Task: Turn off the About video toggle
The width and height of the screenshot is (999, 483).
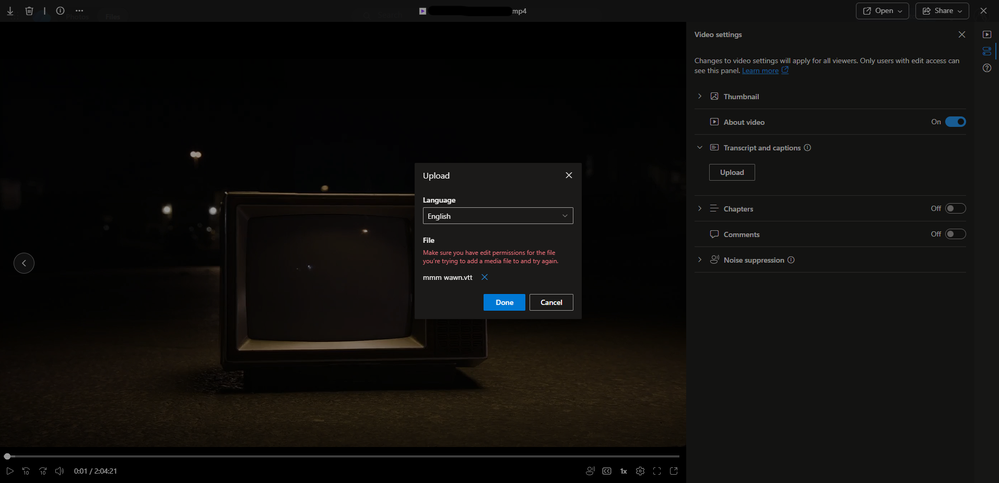Action: (955, 122)
